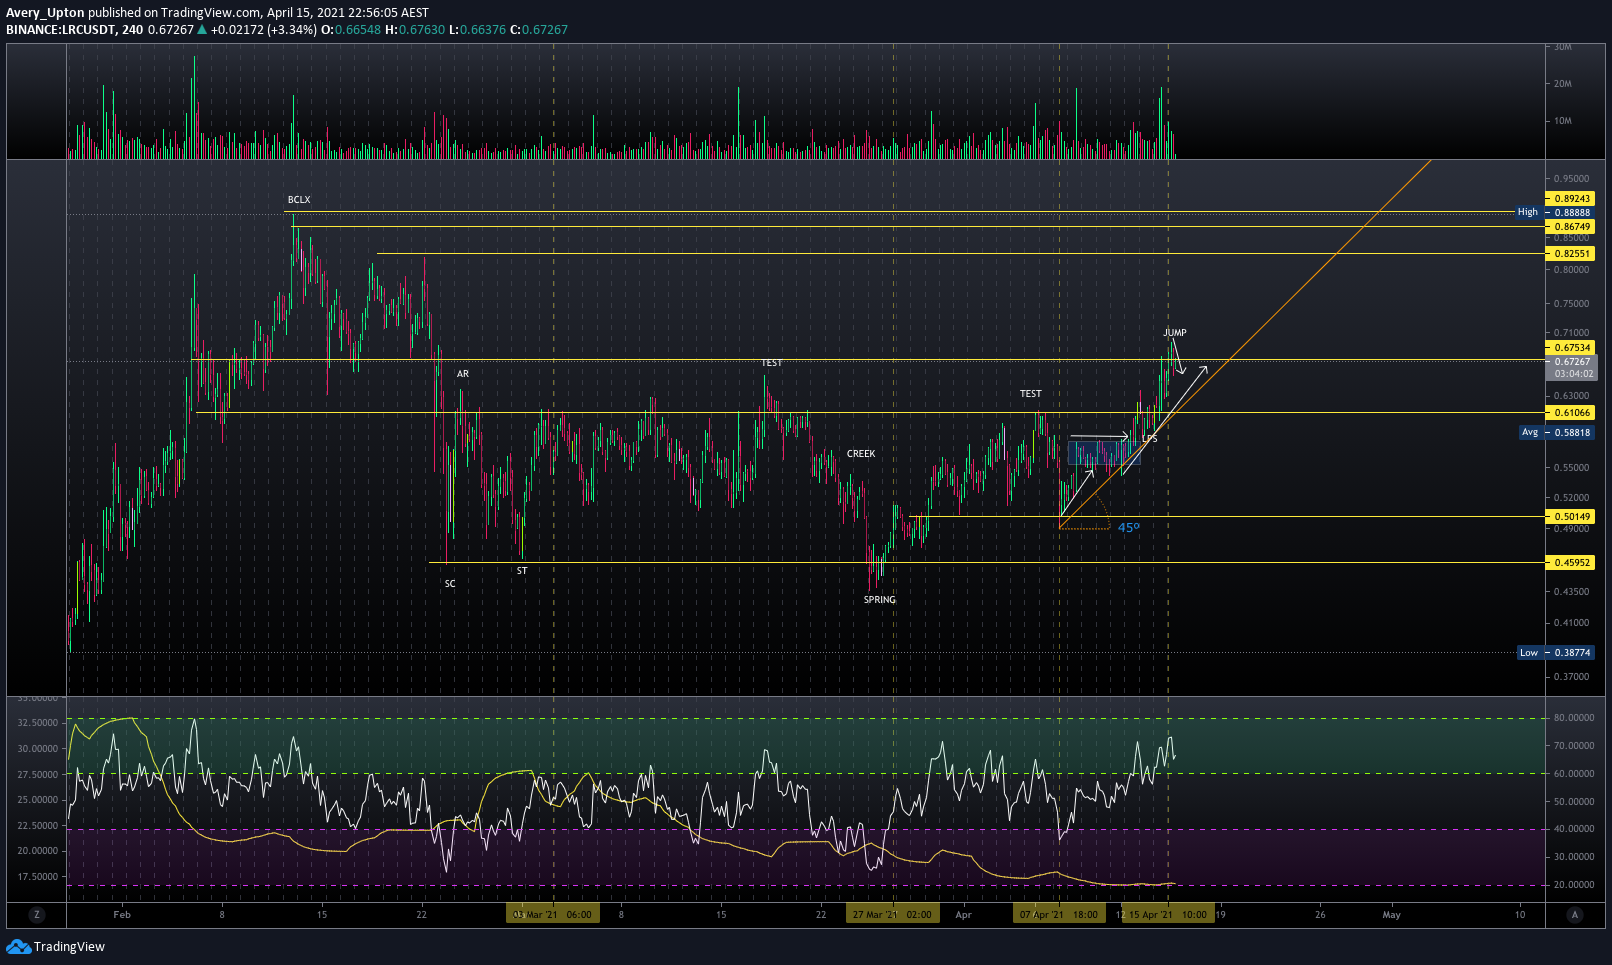Click the H:0.67630 high value in header

(415, 29)
